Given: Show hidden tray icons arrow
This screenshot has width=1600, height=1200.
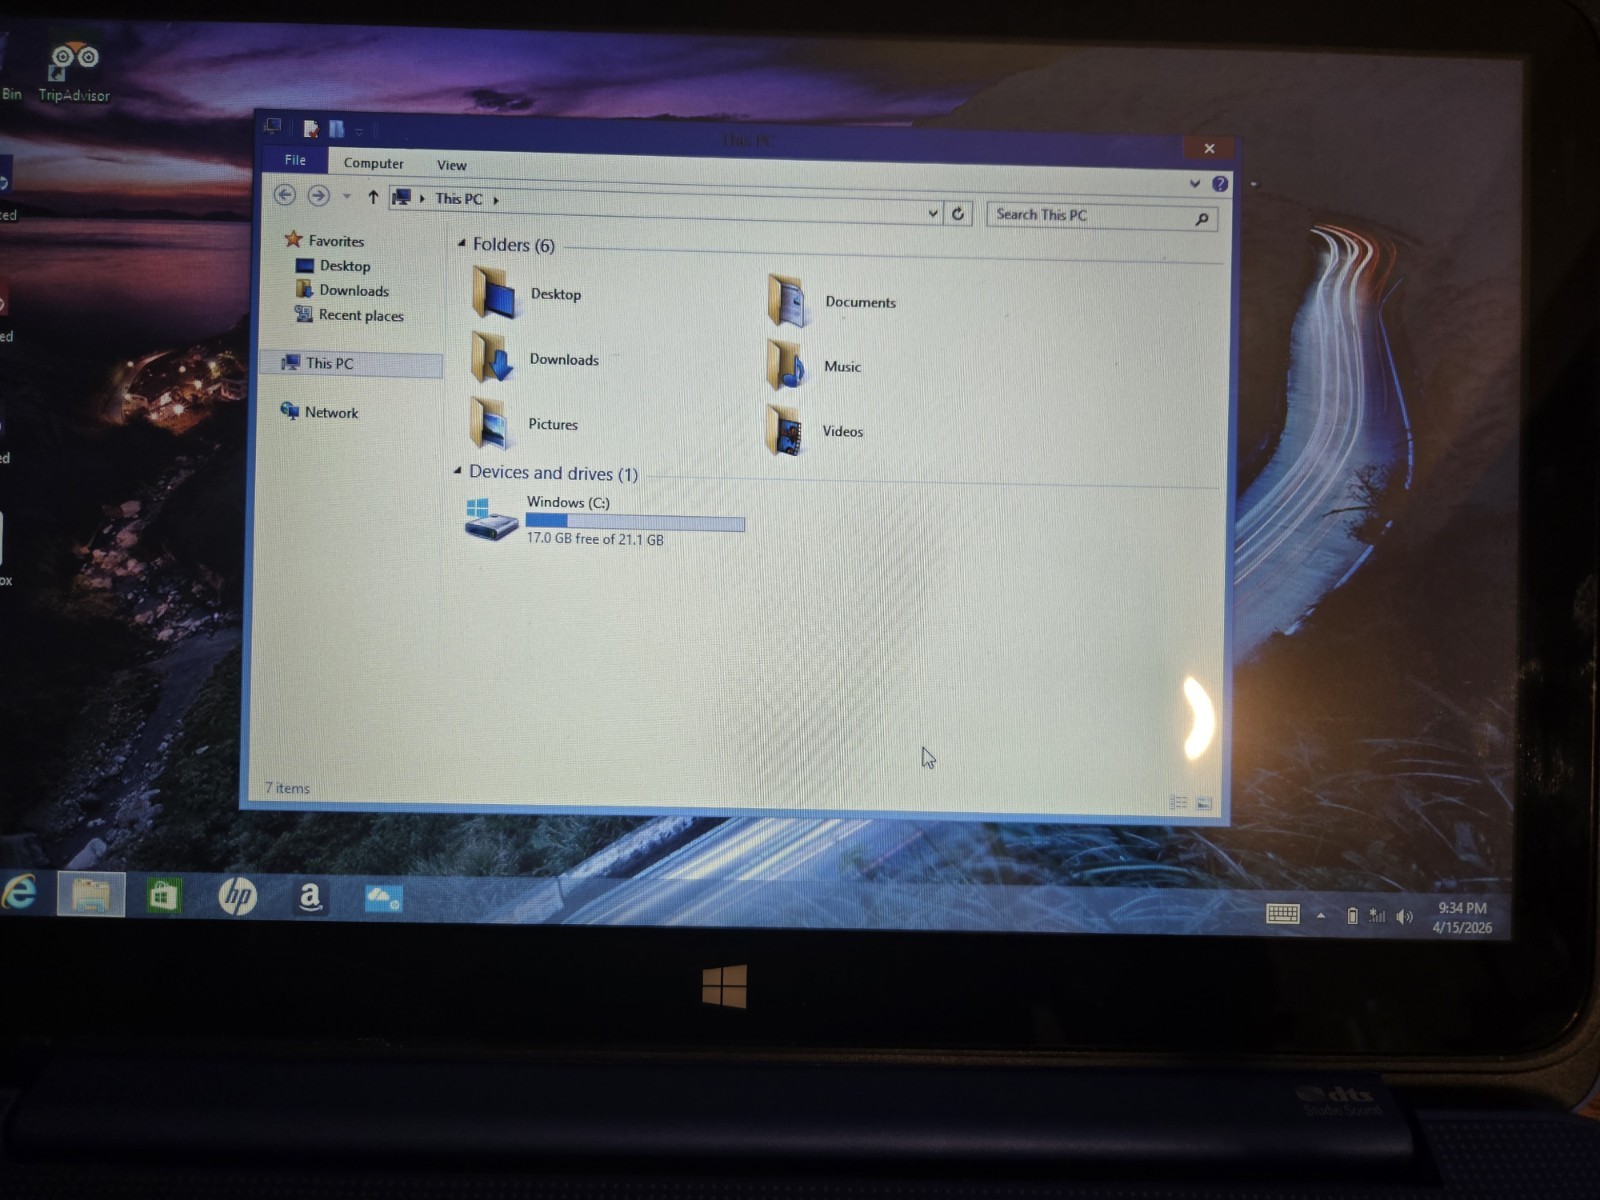Looking at the screenshot, I should tap(1321, 915).
